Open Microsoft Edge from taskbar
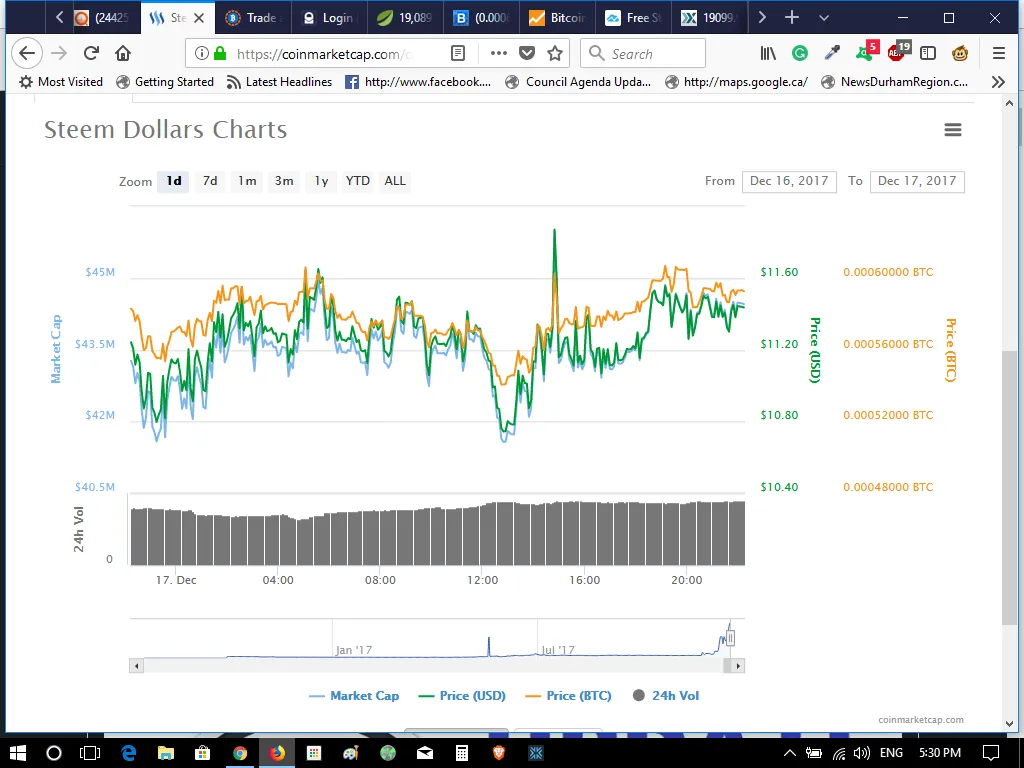This screenshot has width=1024, height=768. click(x=128, y=753)
